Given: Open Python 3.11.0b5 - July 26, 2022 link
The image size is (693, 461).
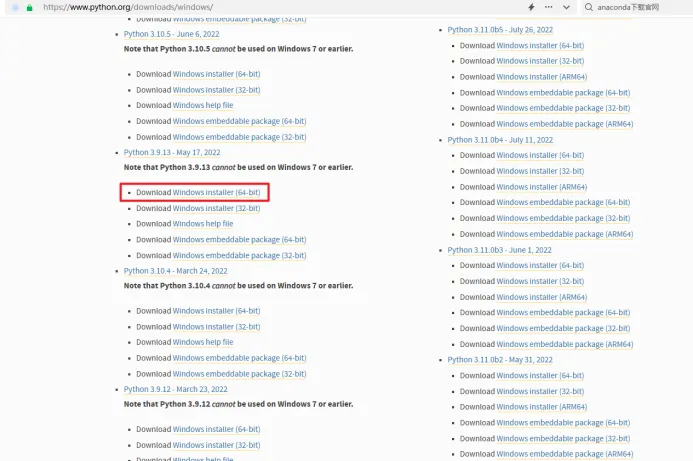Looking at the screenshot, I should [x=500, y=30].
